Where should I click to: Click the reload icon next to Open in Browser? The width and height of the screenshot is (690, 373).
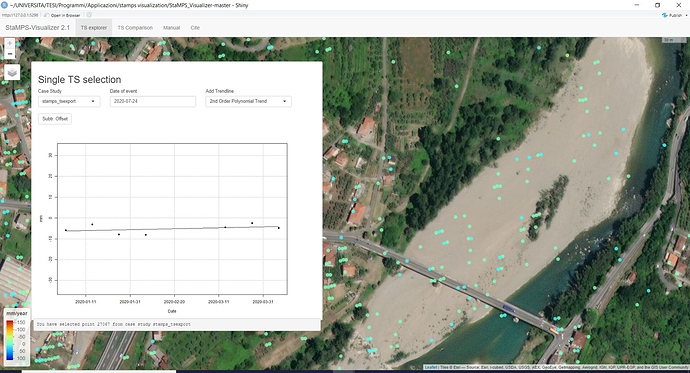tap(89, 15)
